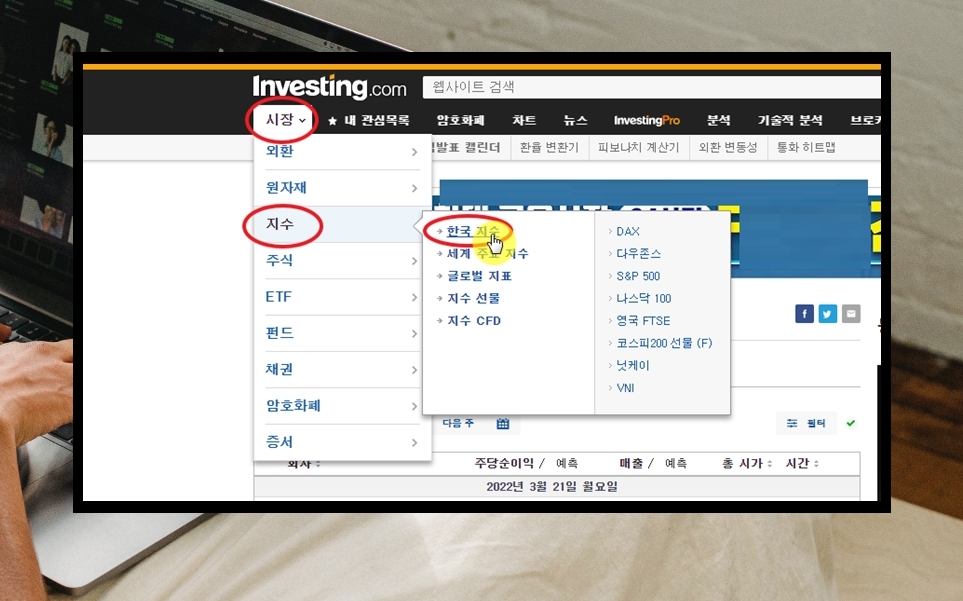
Task: Select 글로벌 지표 link
Action: [x=479, y=276]
